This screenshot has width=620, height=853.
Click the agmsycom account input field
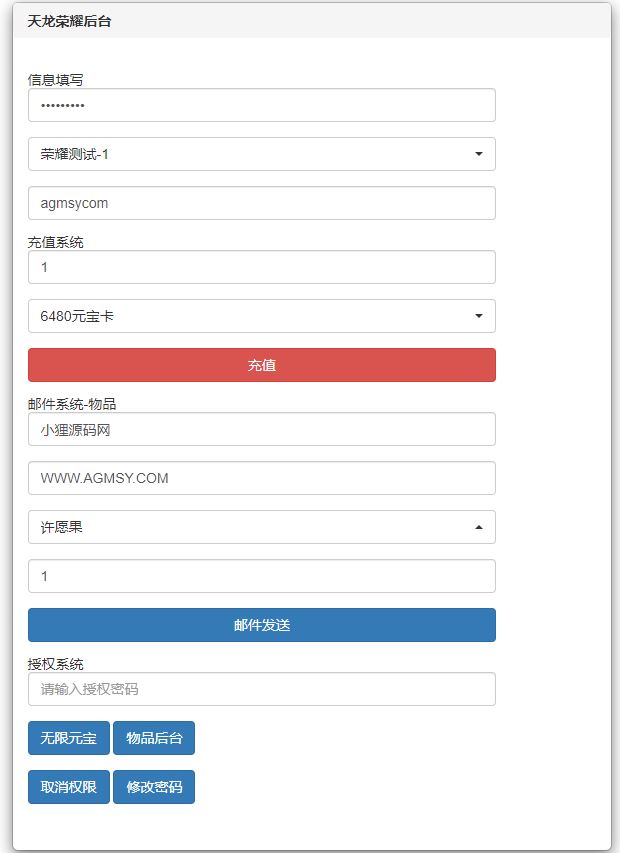coord(261,203)
